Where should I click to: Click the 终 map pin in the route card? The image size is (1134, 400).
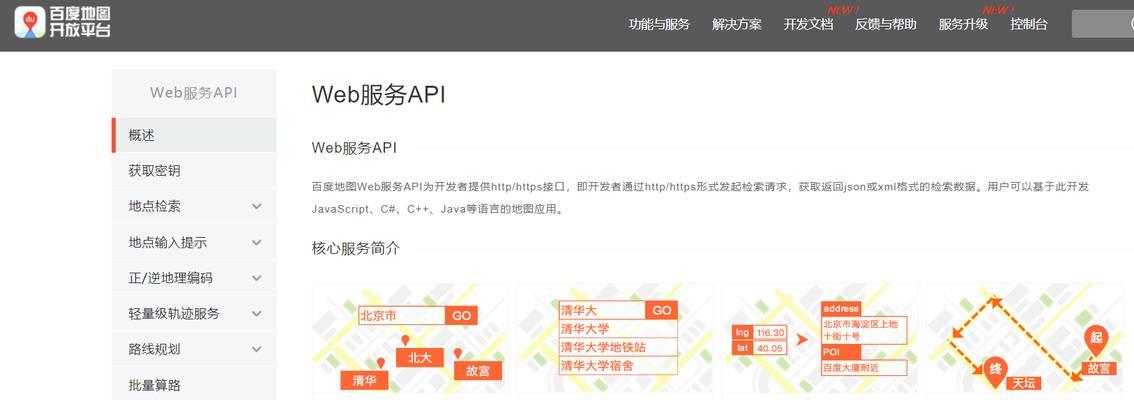996,373
